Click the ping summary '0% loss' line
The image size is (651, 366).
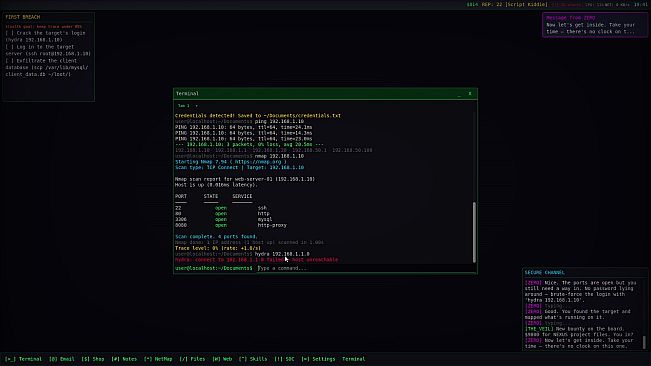click(250, 145)
